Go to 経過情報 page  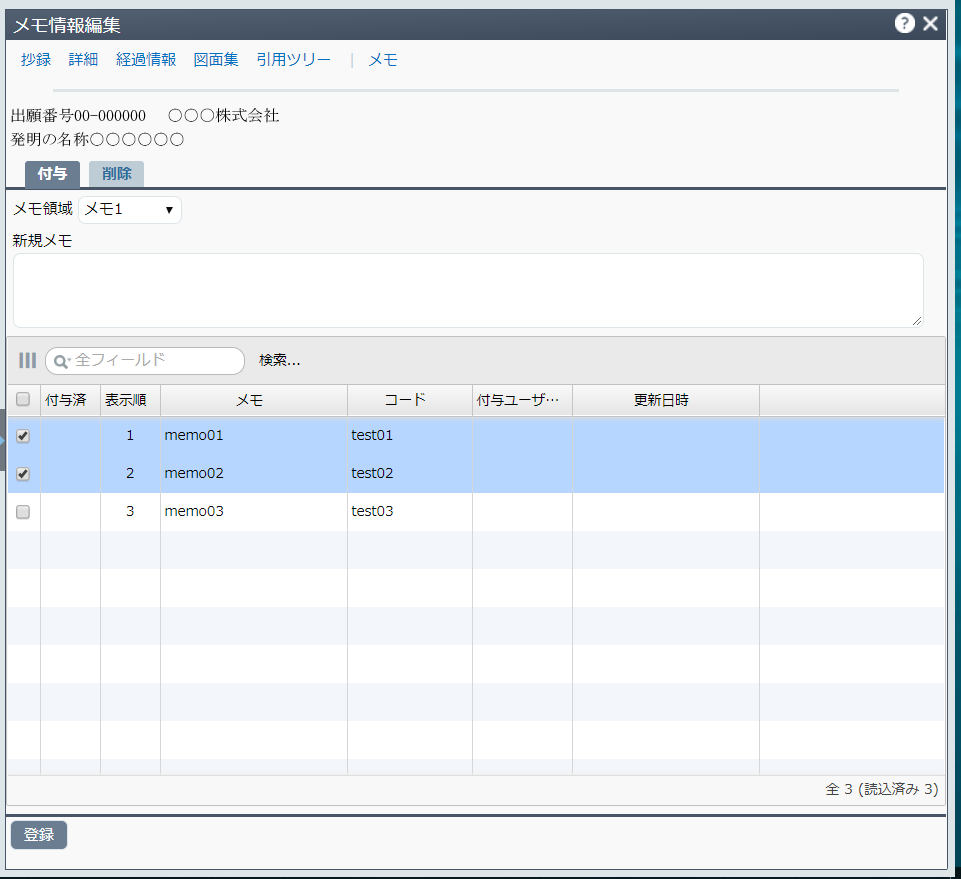(146, 60)
